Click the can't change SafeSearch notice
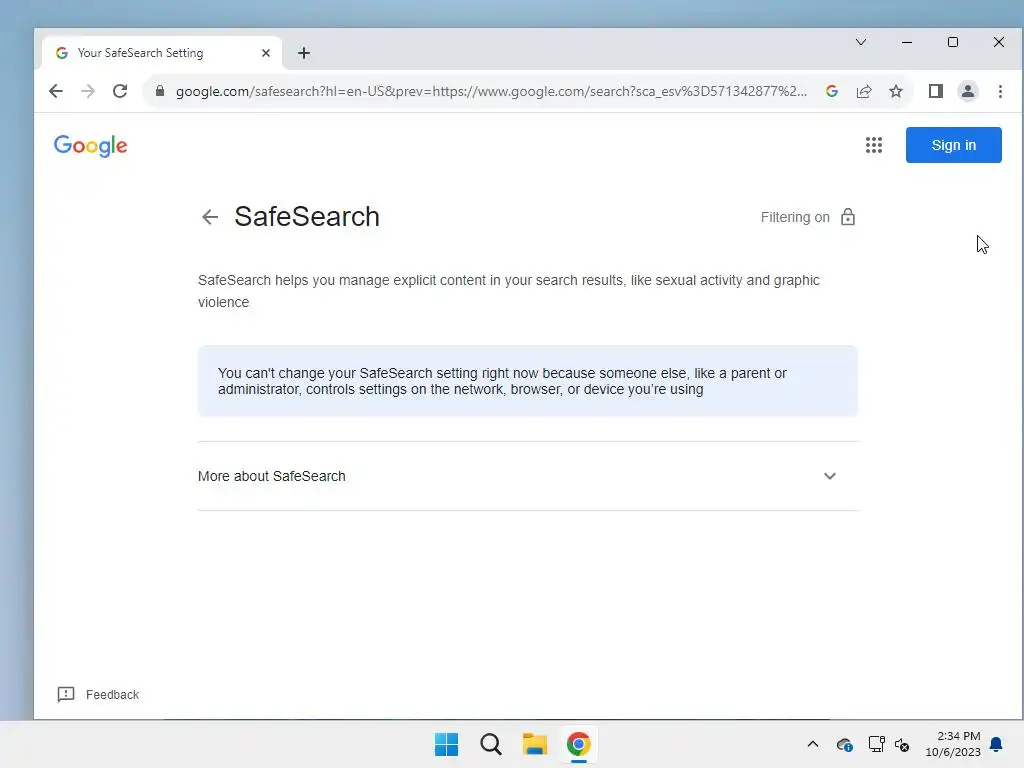The height and width of the screenshot is (768, 1024). [x=528, y=381]
